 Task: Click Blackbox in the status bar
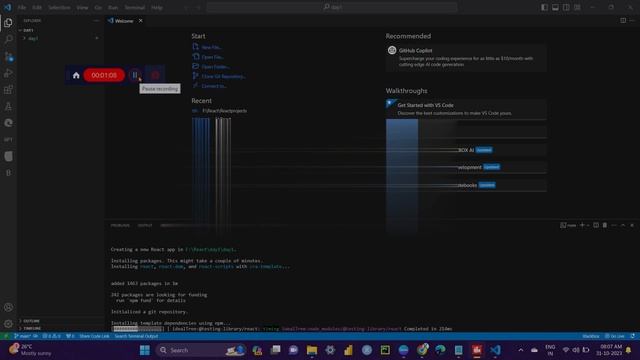point(591,336)
